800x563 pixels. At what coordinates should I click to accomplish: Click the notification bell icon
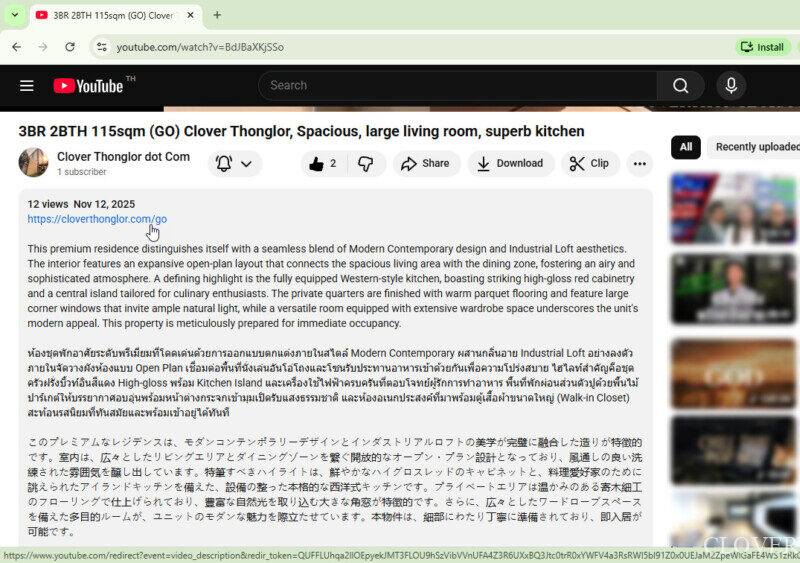pyautogui.click(x=224, y=164)
